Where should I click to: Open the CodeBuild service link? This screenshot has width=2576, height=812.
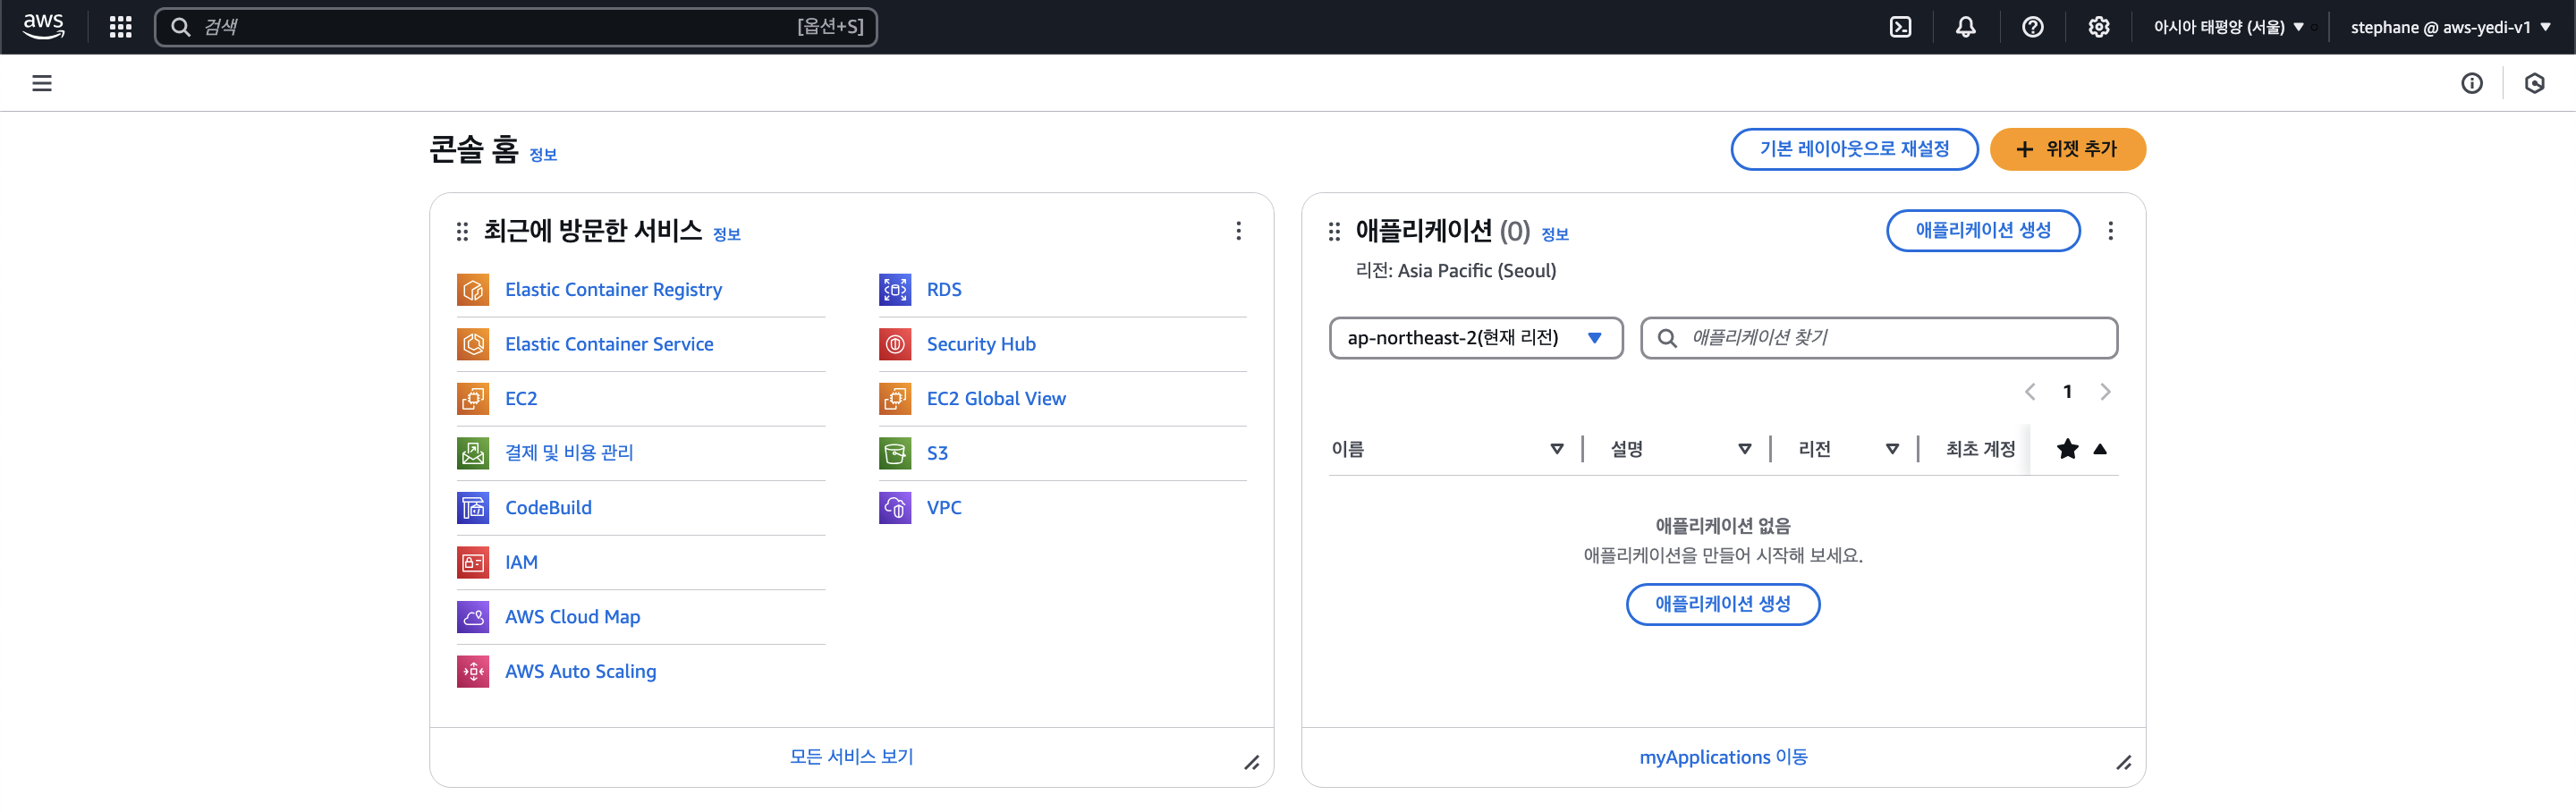(x=548, y=508)
